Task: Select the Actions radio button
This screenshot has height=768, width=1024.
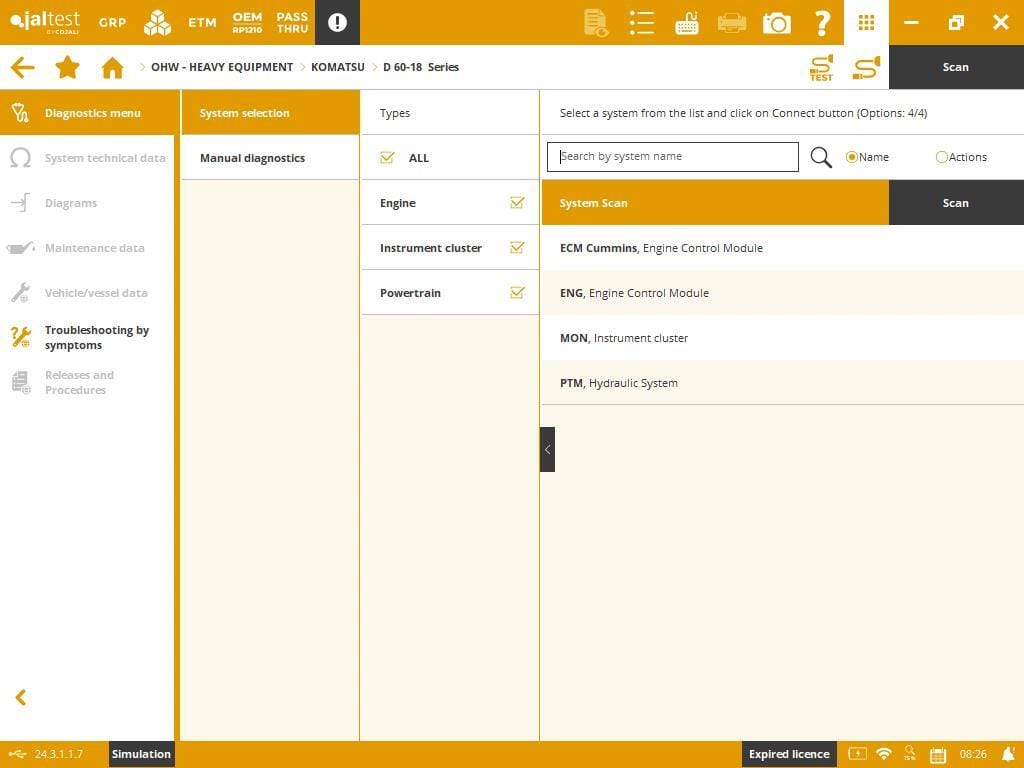Action: 941,157
